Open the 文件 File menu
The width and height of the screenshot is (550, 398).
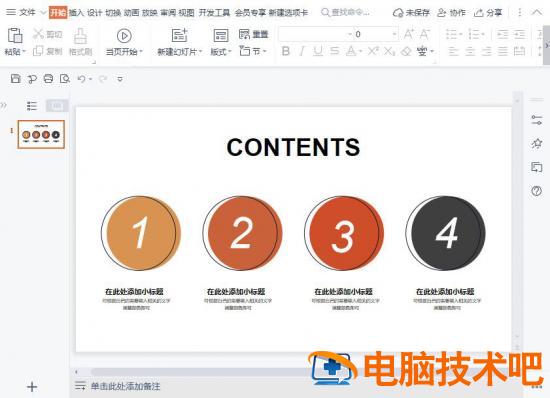[28, 13]
